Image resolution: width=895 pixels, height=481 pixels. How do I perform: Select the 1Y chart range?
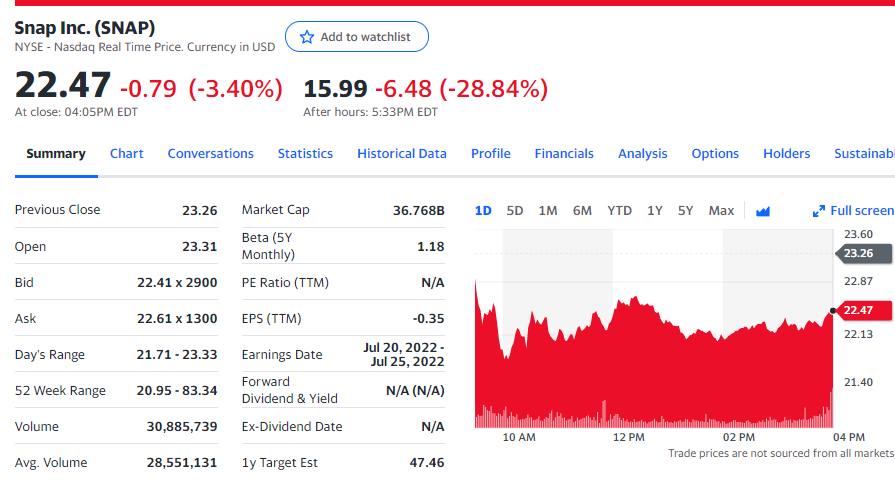tap(655, 211)
